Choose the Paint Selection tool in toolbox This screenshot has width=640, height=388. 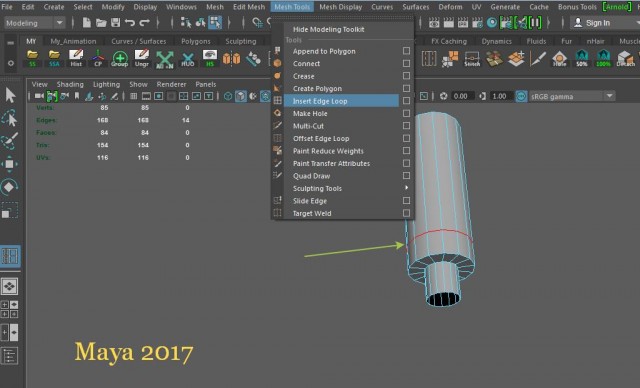(10, 141)
